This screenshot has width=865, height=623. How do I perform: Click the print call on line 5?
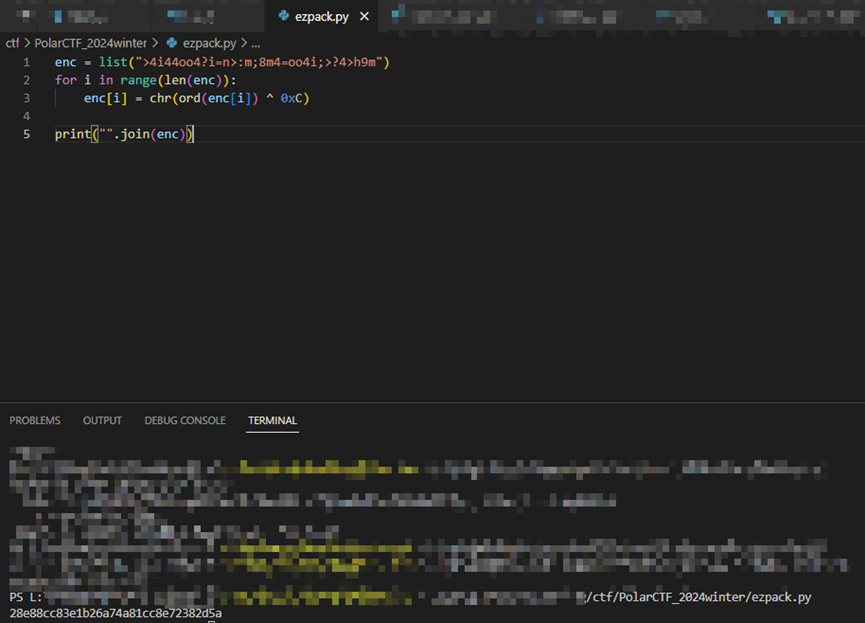click(72, 134)
